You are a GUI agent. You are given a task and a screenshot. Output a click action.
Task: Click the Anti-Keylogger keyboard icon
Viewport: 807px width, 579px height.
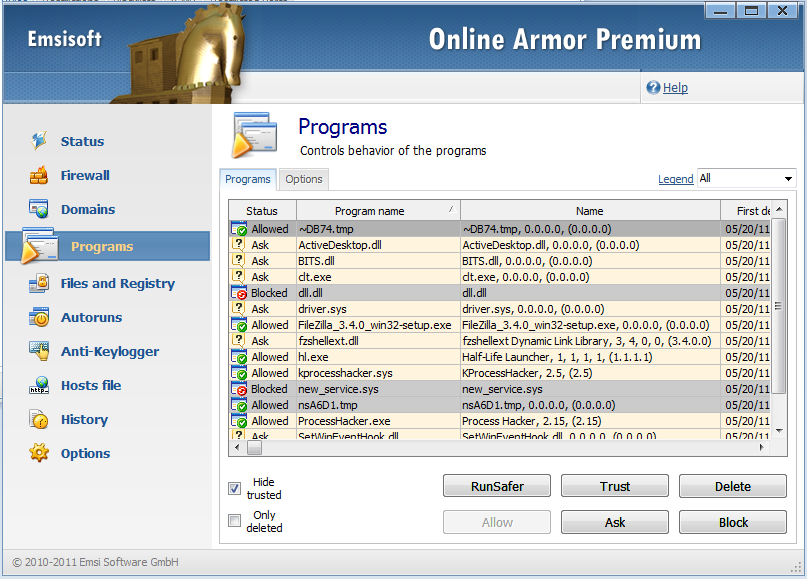click(x=39, y=351)
